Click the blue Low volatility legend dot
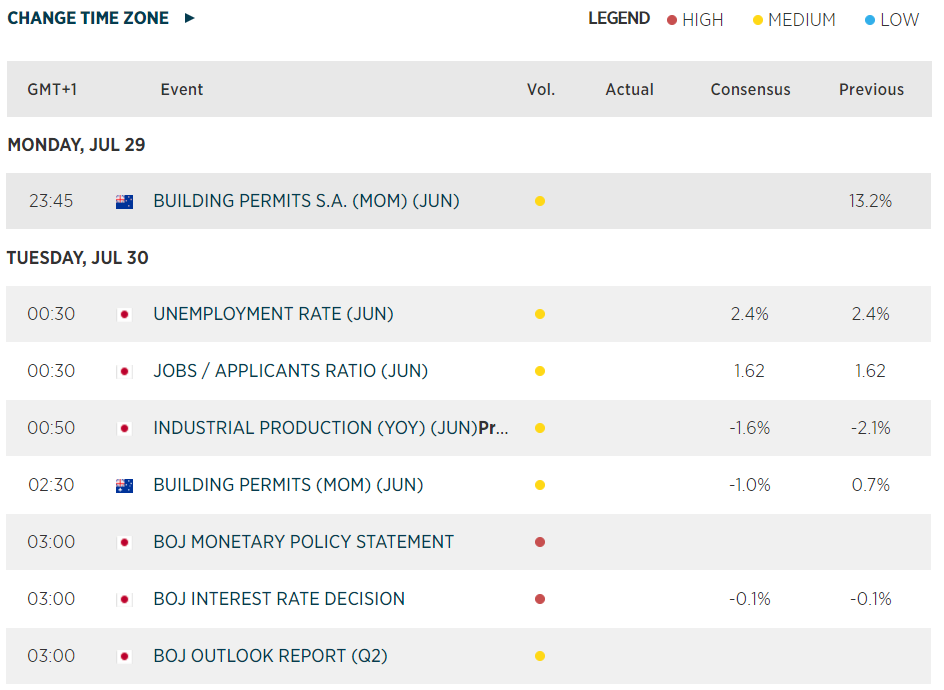The width and height of the screenshot is (944, 690). click(870, 20)
